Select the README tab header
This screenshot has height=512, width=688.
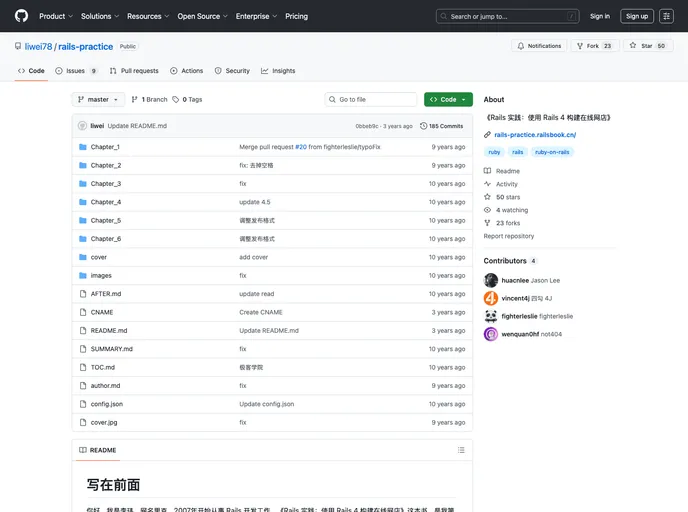tap(97, 450)
